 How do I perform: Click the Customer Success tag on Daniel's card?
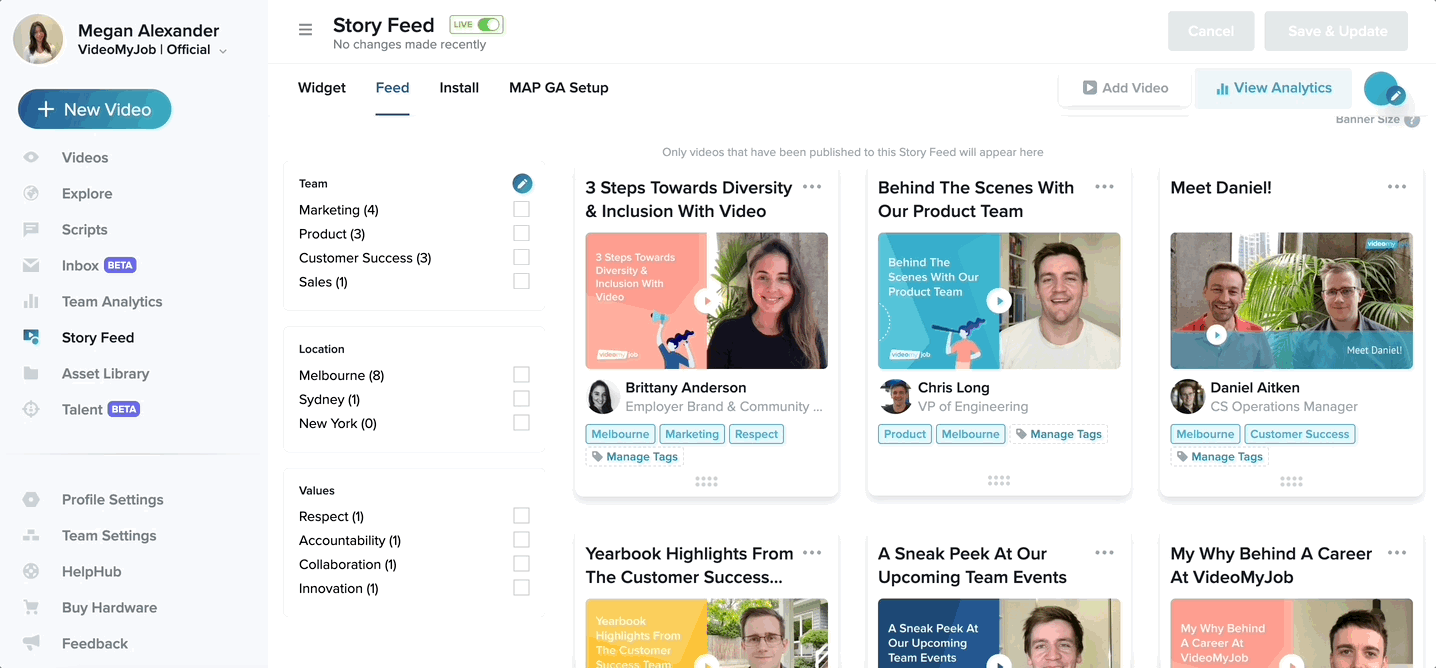pyautogui.click(x=1300, y=434)
